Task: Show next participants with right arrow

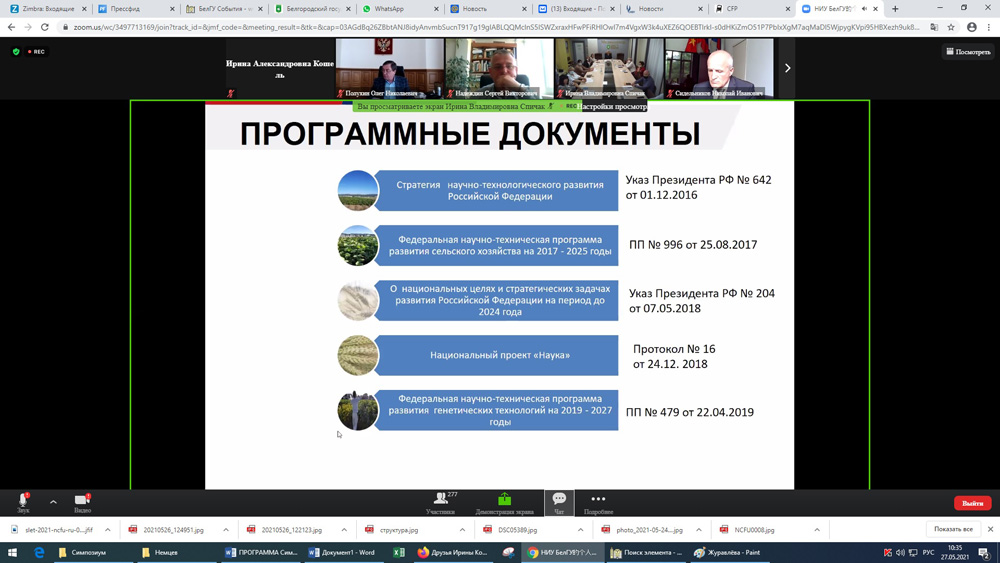Action: (x=787, y=68)
